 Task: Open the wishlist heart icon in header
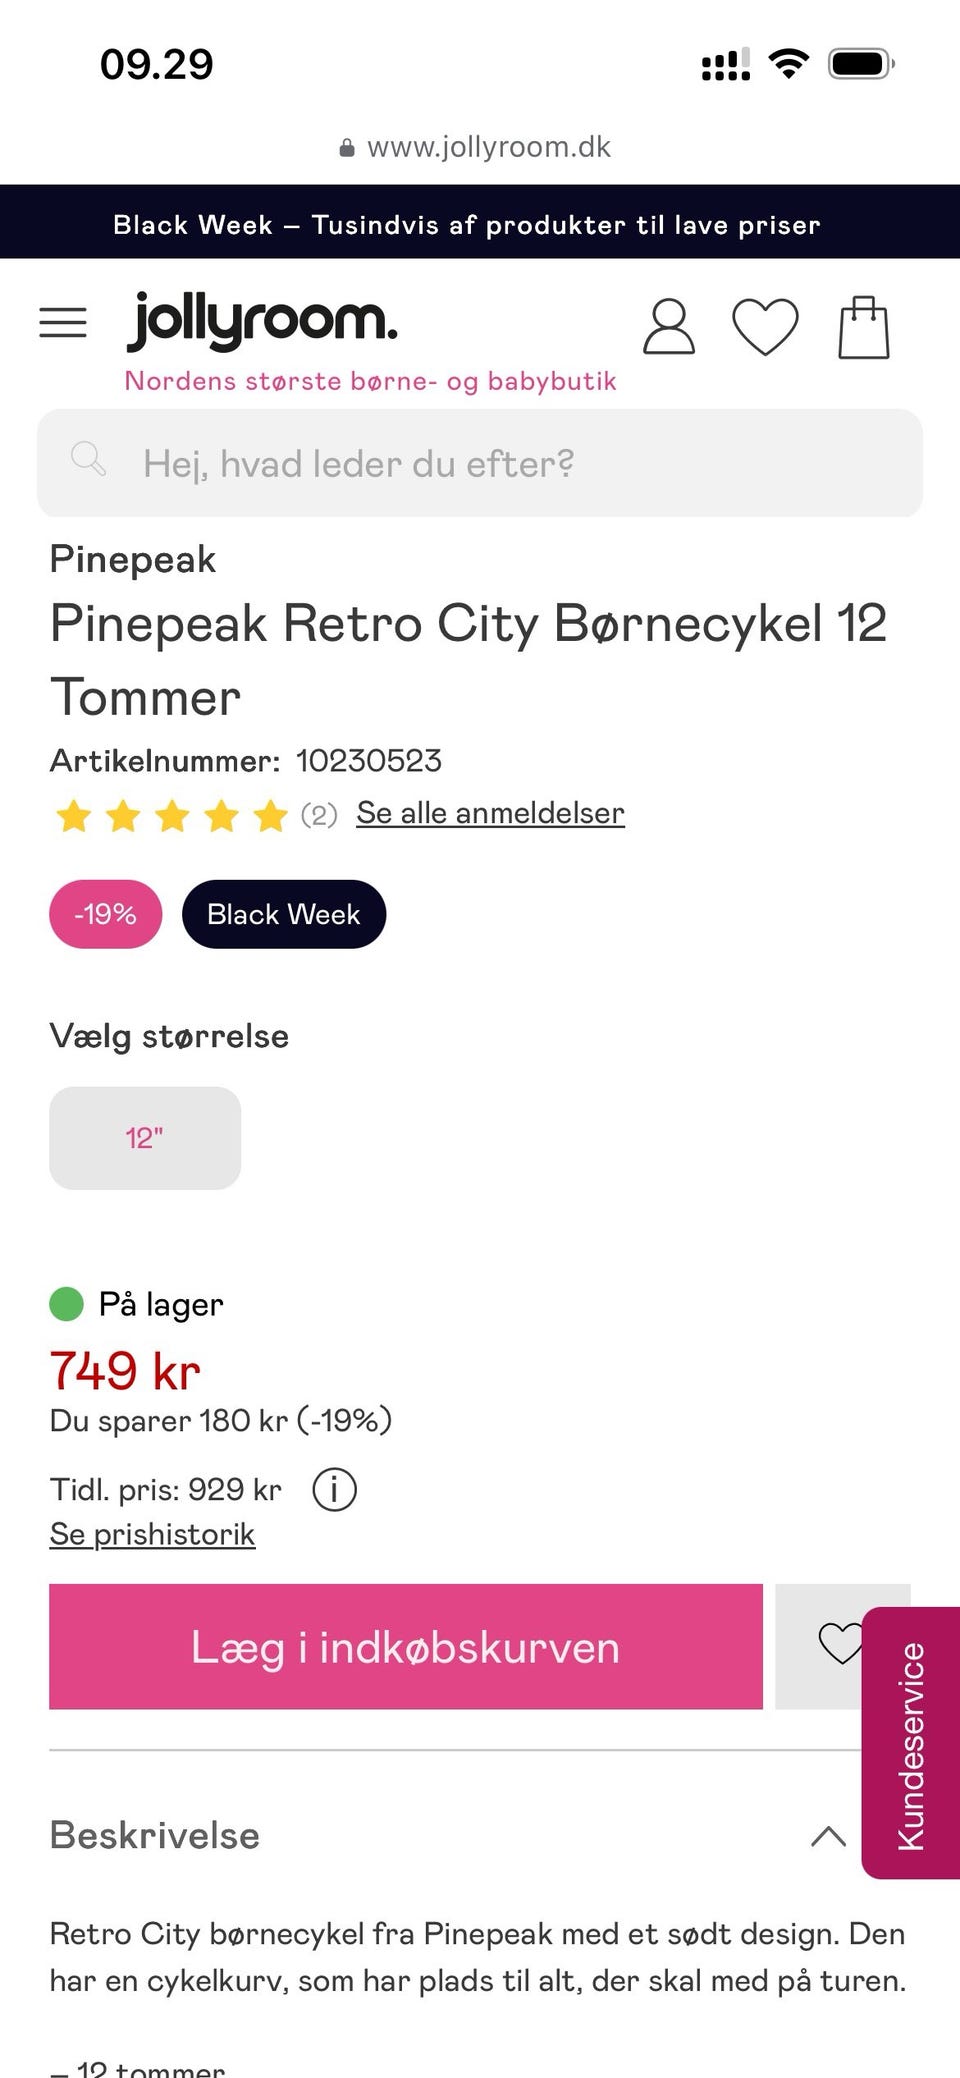(x=765, y=327)
